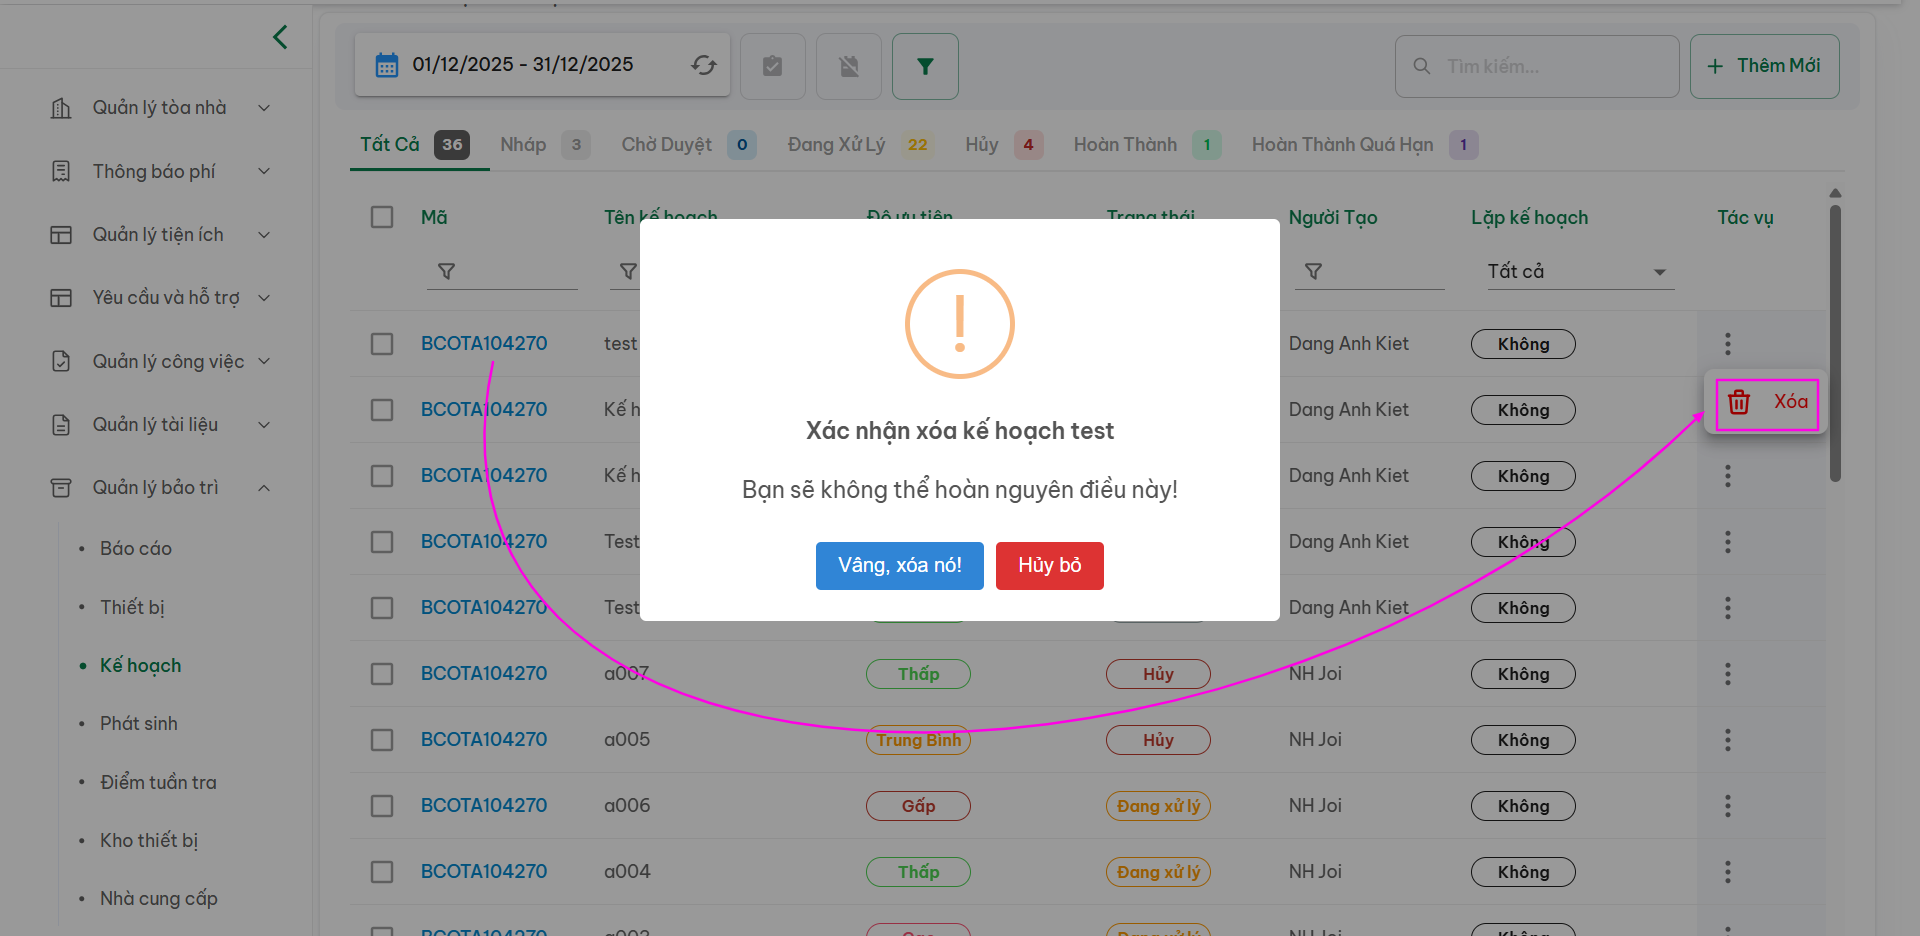Select Xóa from the row action menu
Screen dimensions: 1920x936
point(1767,403)
